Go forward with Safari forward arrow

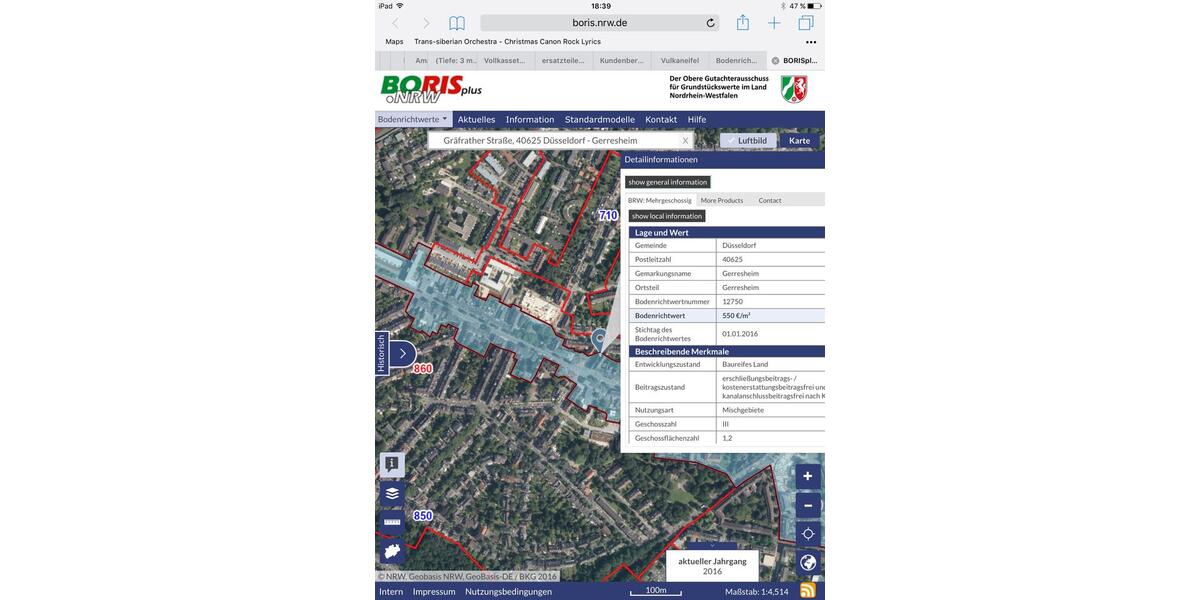click(x=426, y=23)
